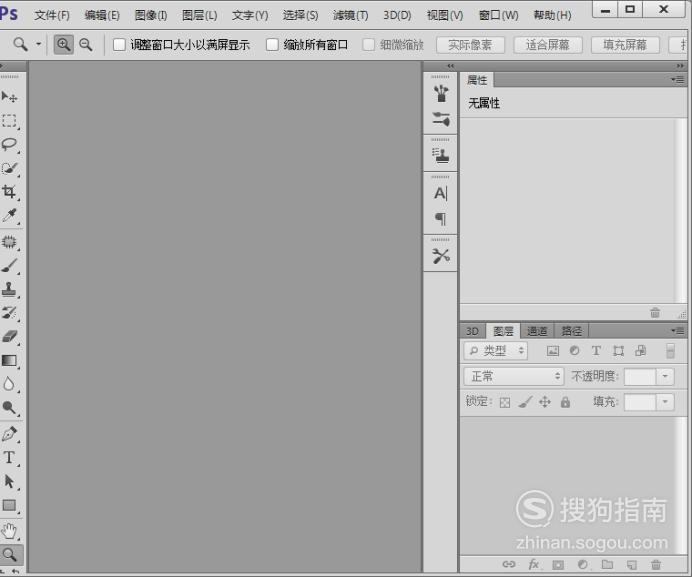692x577 pixels.
Task: Select the Lasso tool
Action: point(9,144)
